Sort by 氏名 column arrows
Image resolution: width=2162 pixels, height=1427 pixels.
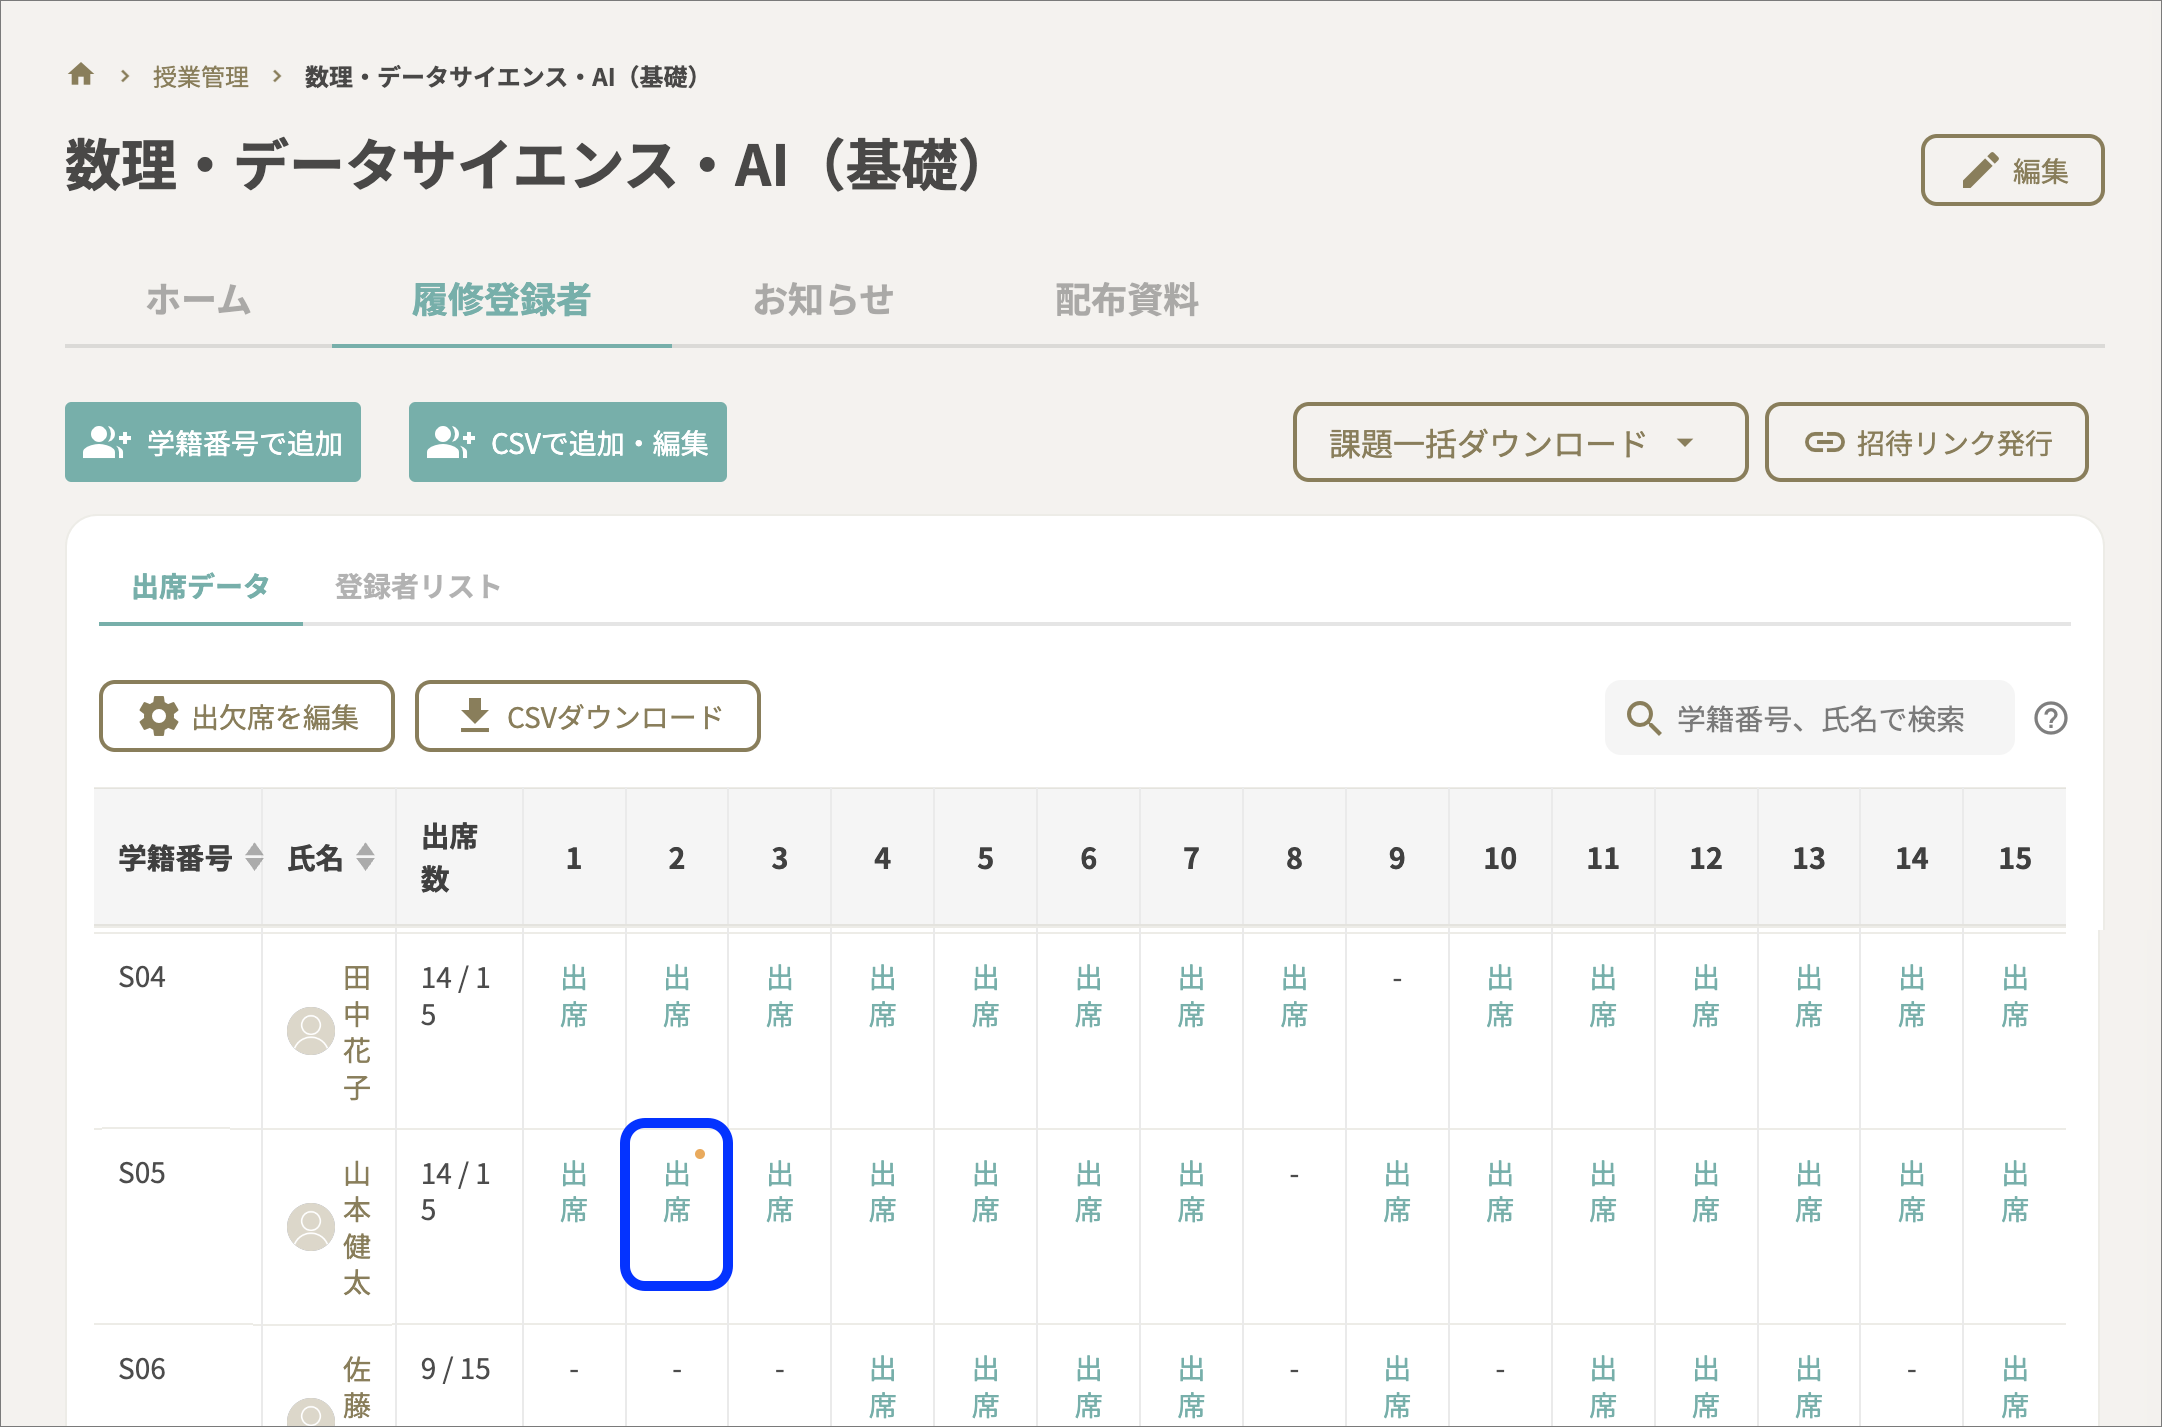click(366, 857)
